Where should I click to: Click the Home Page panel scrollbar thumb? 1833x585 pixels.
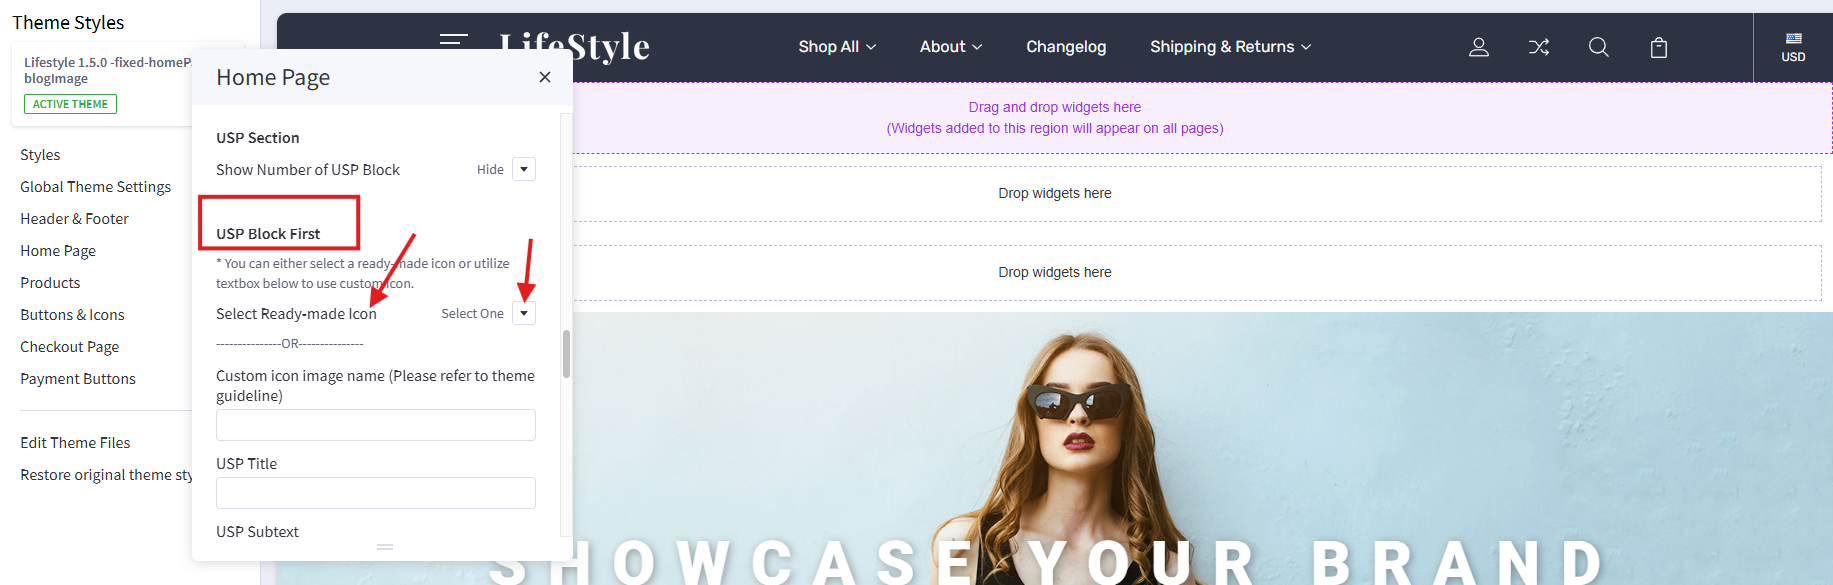[566, 354]
